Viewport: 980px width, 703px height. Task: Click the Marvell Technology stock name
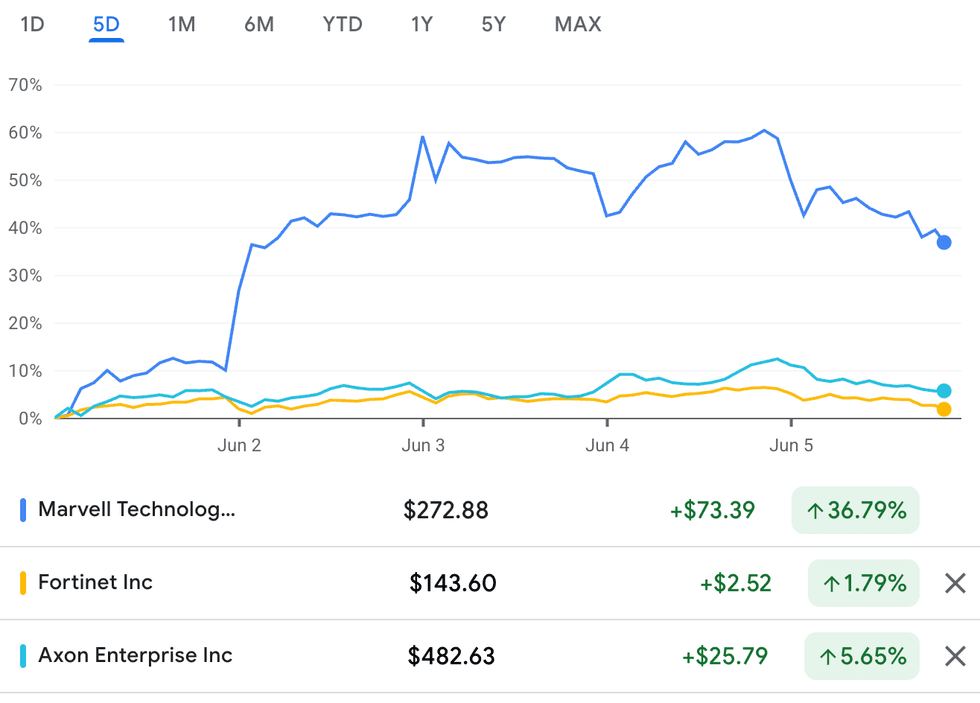[x=137, y=509]
